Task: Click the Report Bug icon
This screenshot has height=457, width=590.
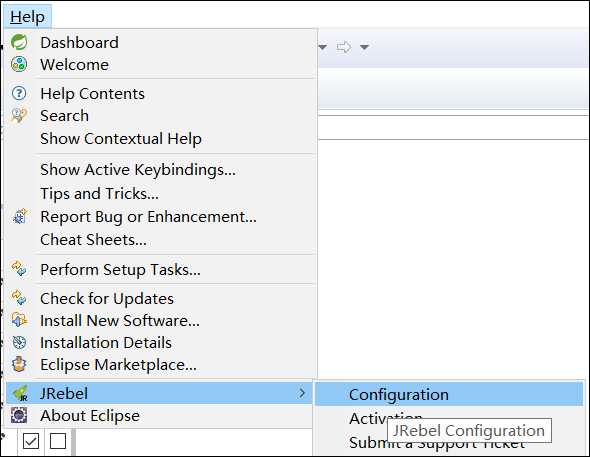Action: [x=20, y=216]
